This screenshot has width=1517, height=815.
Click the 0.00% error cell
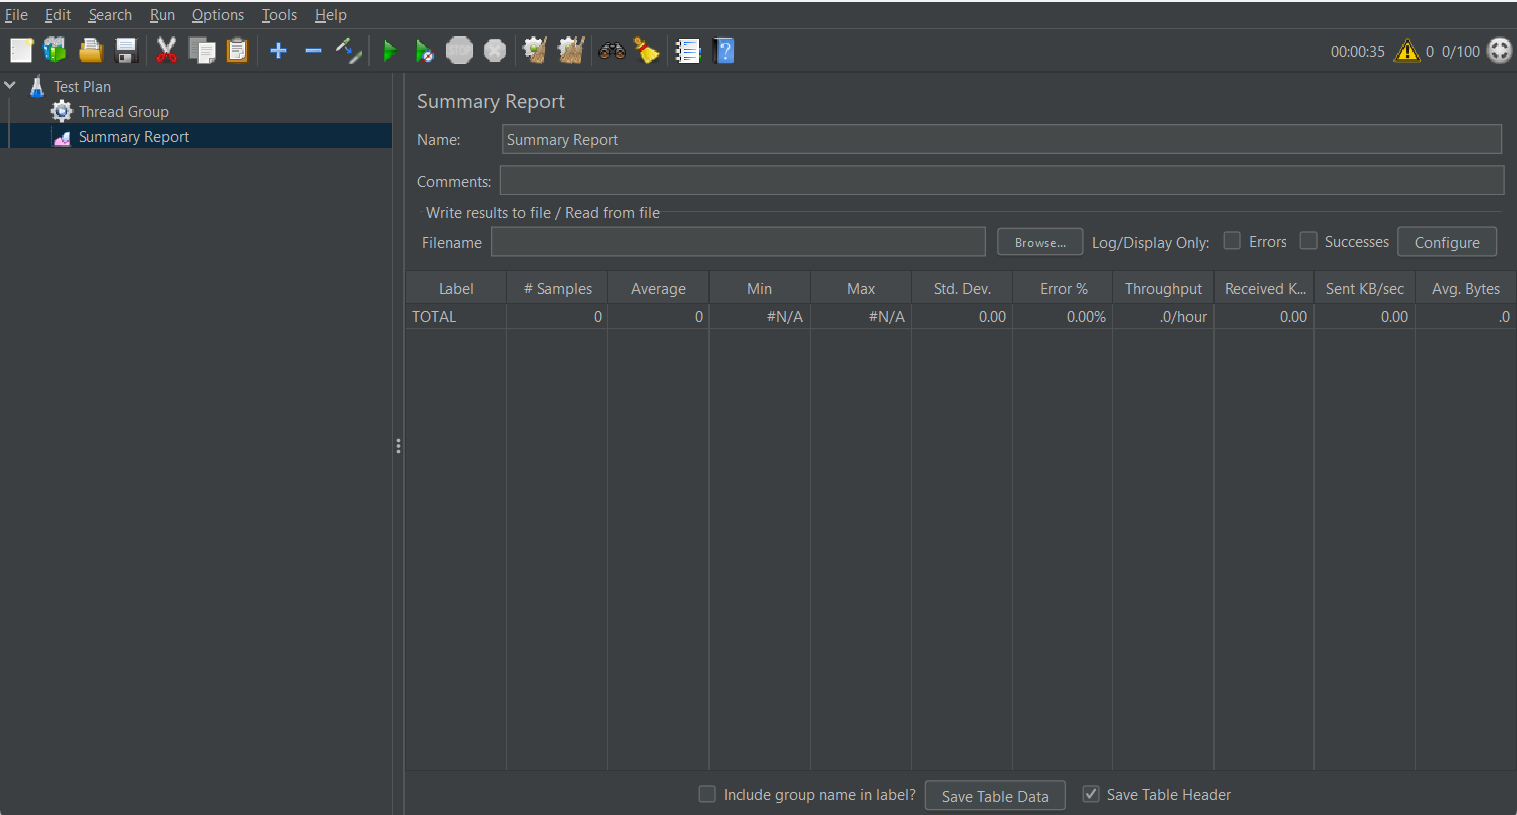tap(1063, 316)
